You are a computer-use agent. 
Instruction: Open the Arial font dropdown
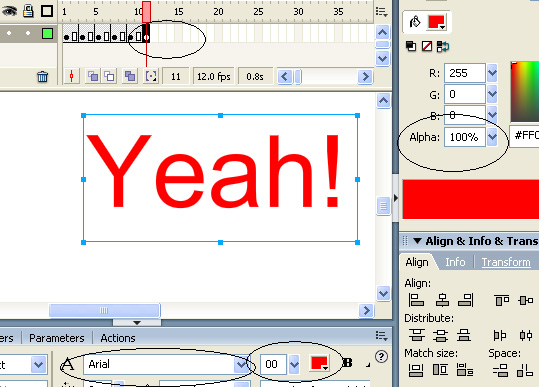tap(241, 365)
